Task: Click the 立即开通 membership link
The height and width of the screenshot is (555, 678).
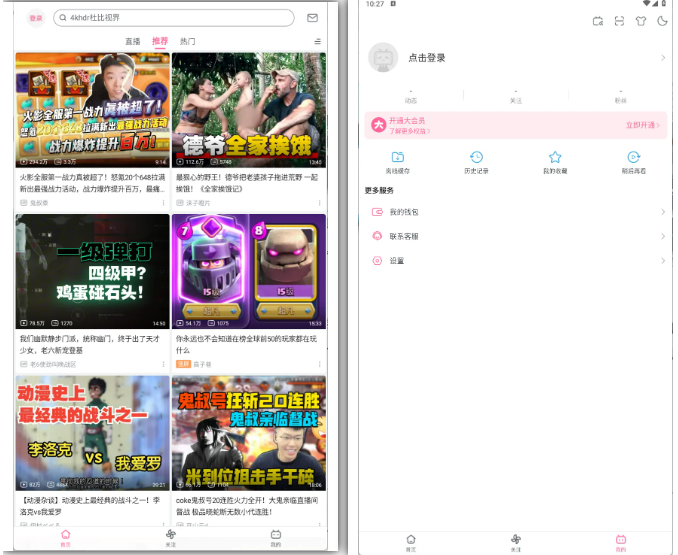Action: [642, 125]
